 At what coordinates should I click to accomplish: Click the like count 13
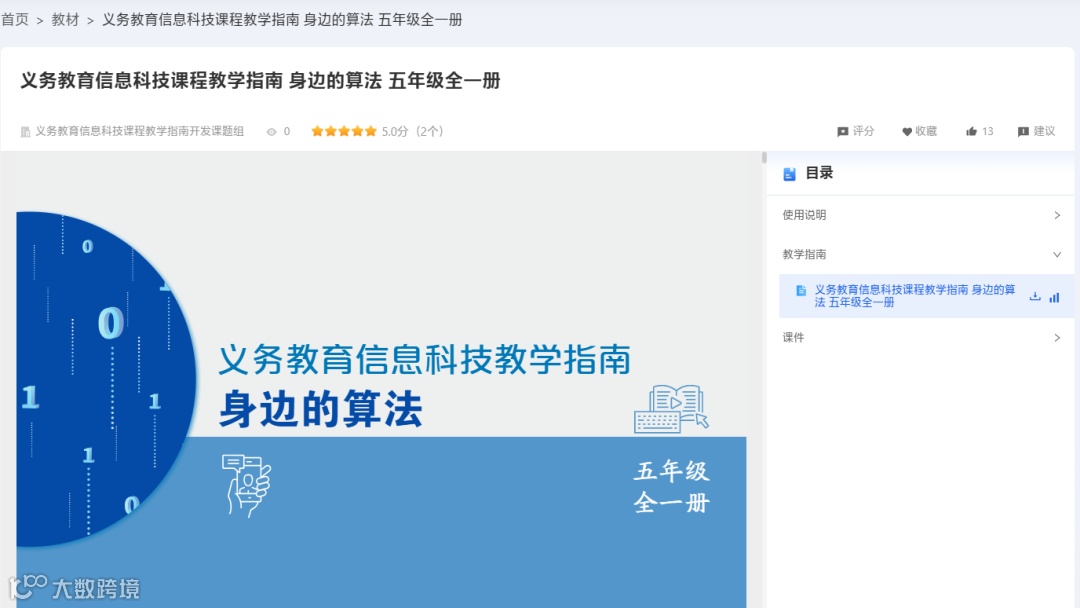click(988, 131)
